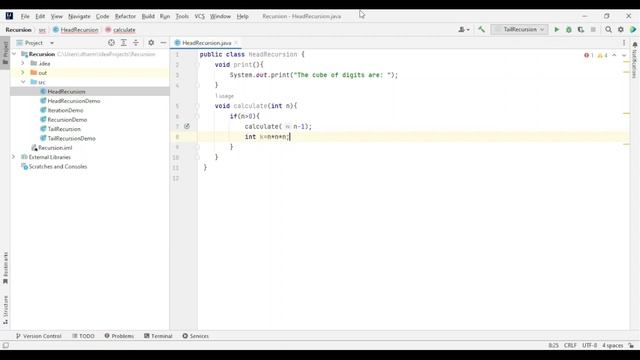Open editor tab options three-dots icon

pos(624,42)
